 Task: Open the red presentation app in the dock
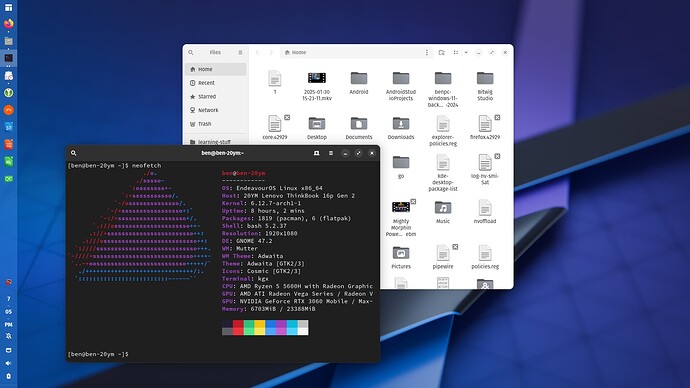tap(8, 144)
